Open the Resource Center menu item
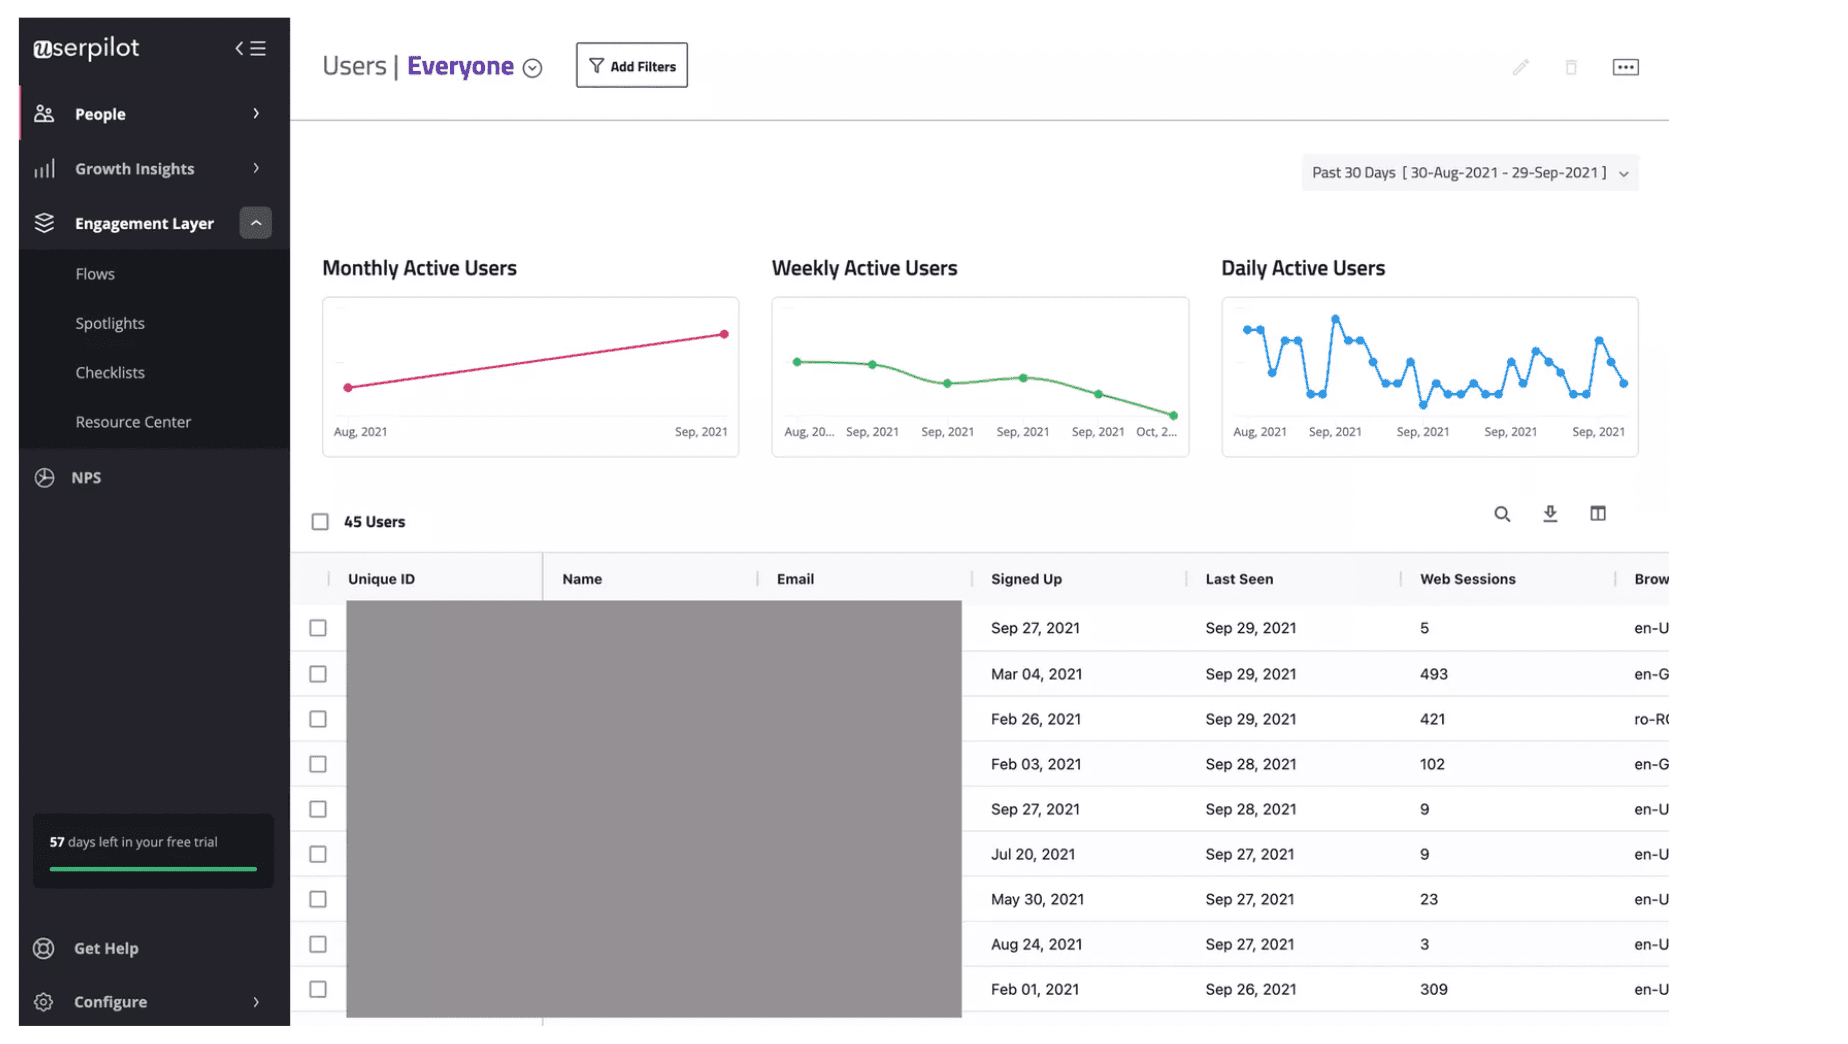This screenshot has height=1044, width=1848. click(x=133, y=422)
